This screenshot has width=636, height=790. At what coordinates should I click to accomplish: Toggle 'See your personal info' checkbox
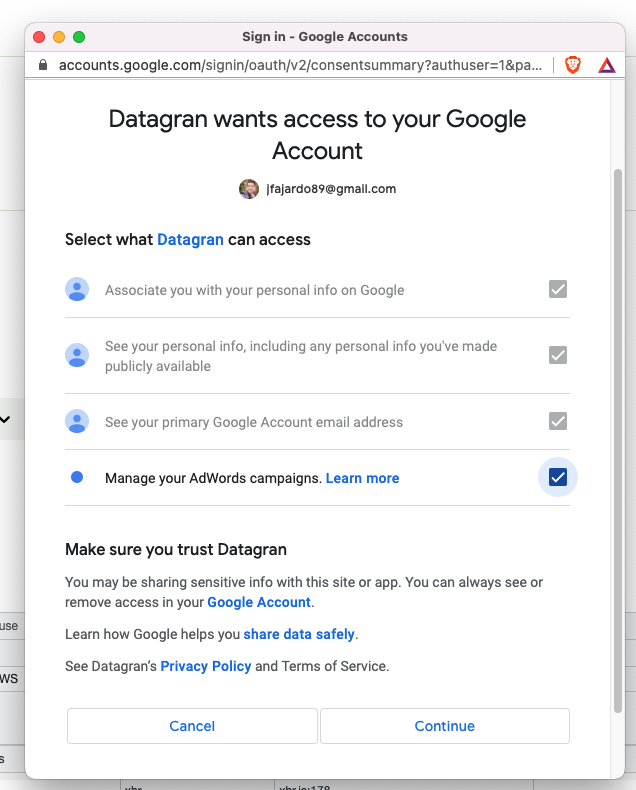(558, 355)
